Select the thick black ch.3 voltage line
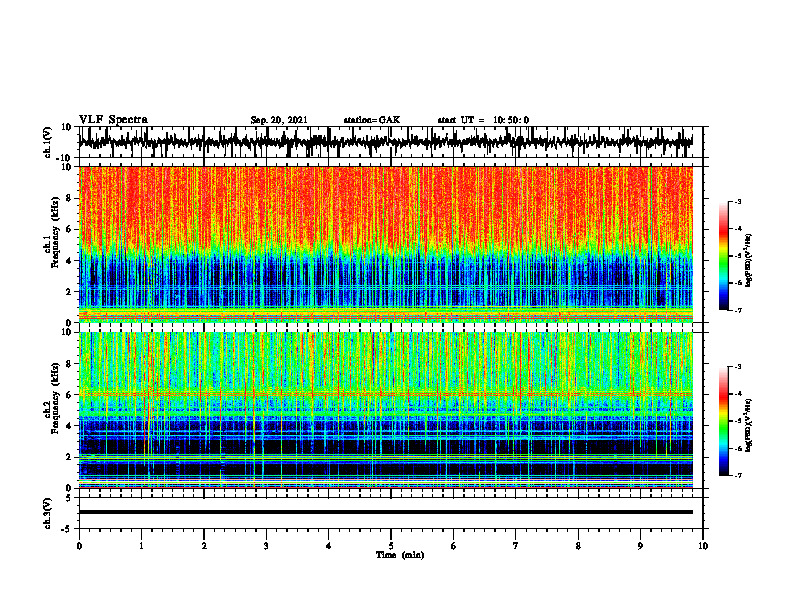Screen dimensions: 792x612 385,512
